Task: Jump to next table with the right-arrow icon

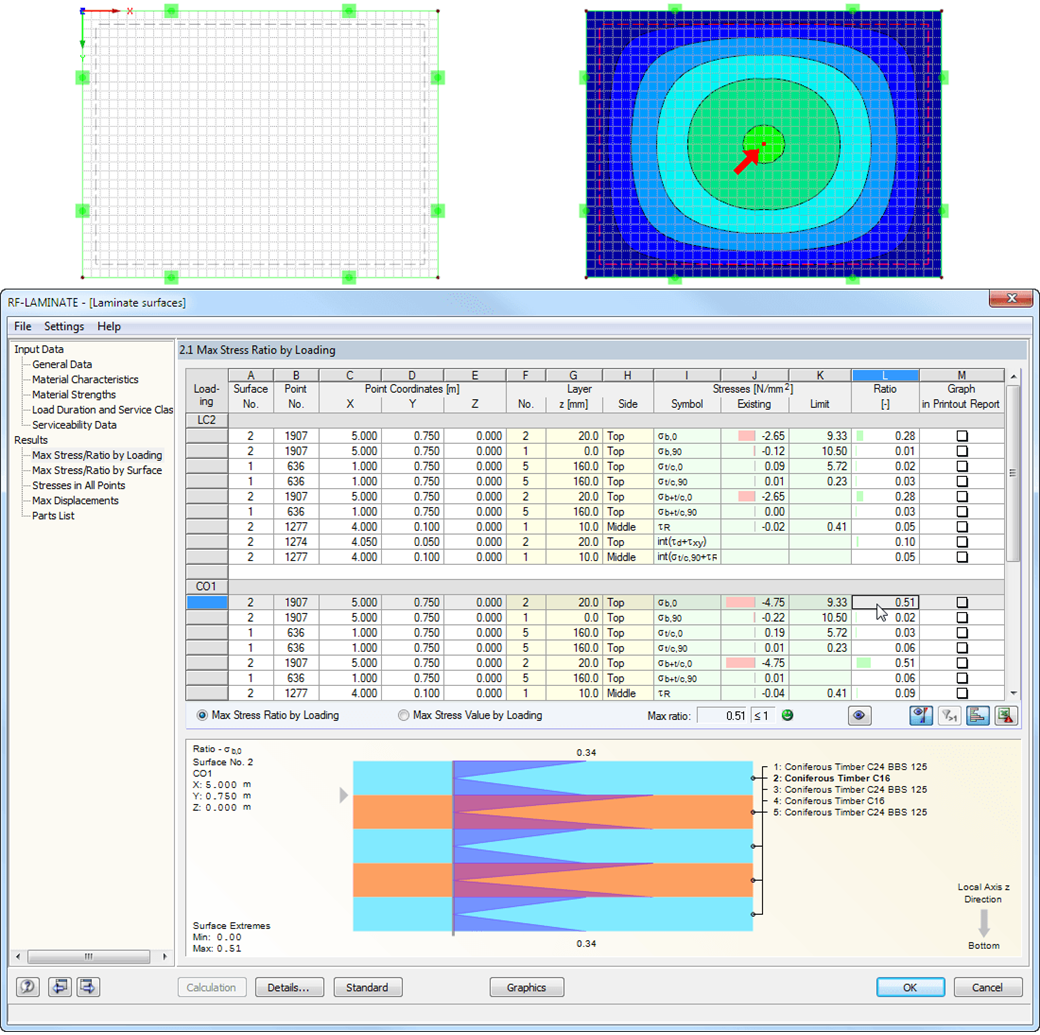Action: click(x=87, y=986)
